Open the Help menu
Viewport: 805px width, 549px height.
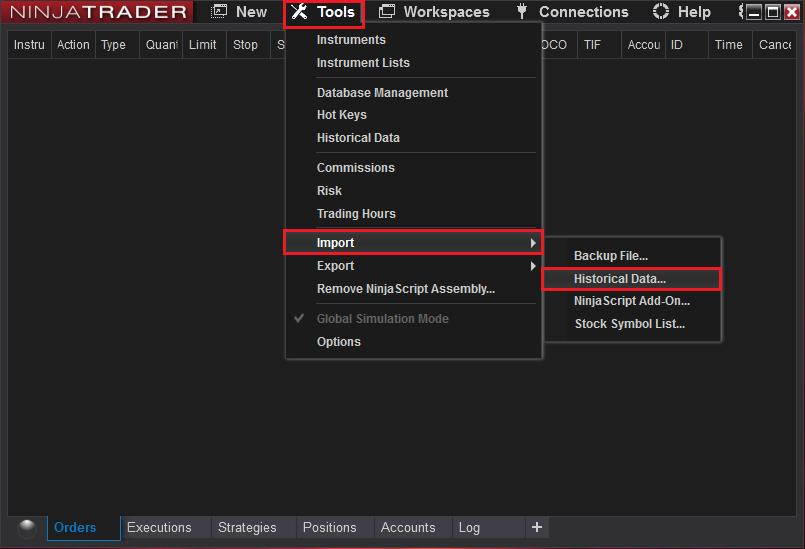(682, 12)
